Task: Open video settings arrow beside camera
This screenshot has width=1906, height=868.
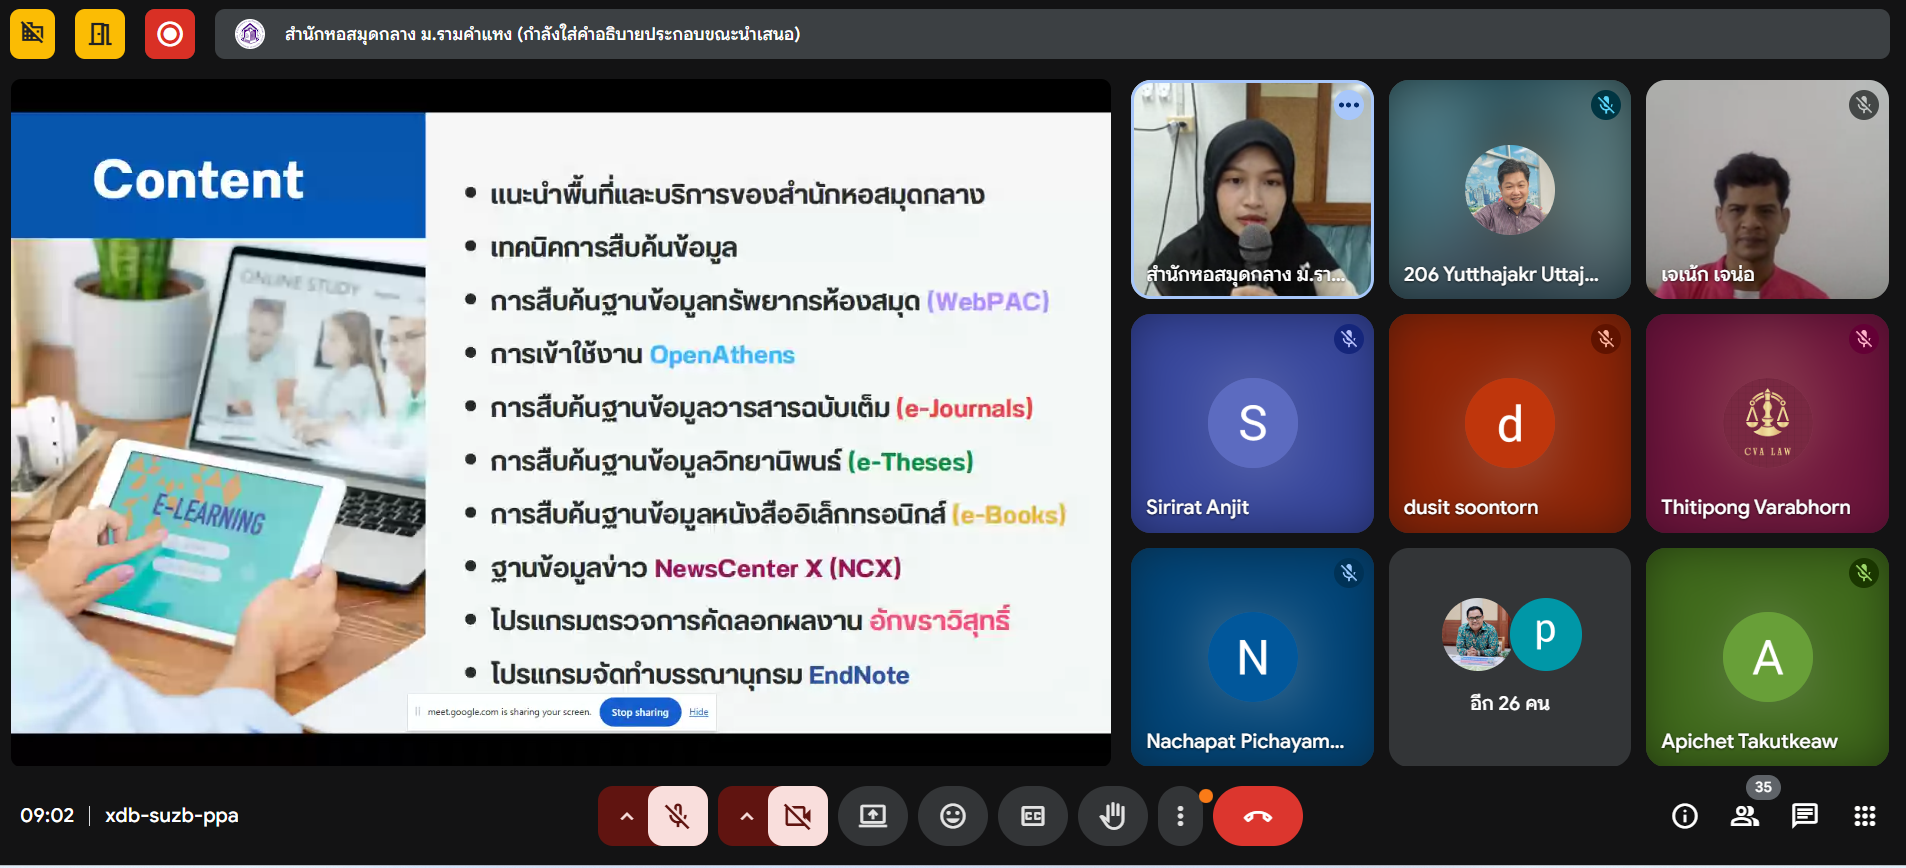Action: point(746,816)
